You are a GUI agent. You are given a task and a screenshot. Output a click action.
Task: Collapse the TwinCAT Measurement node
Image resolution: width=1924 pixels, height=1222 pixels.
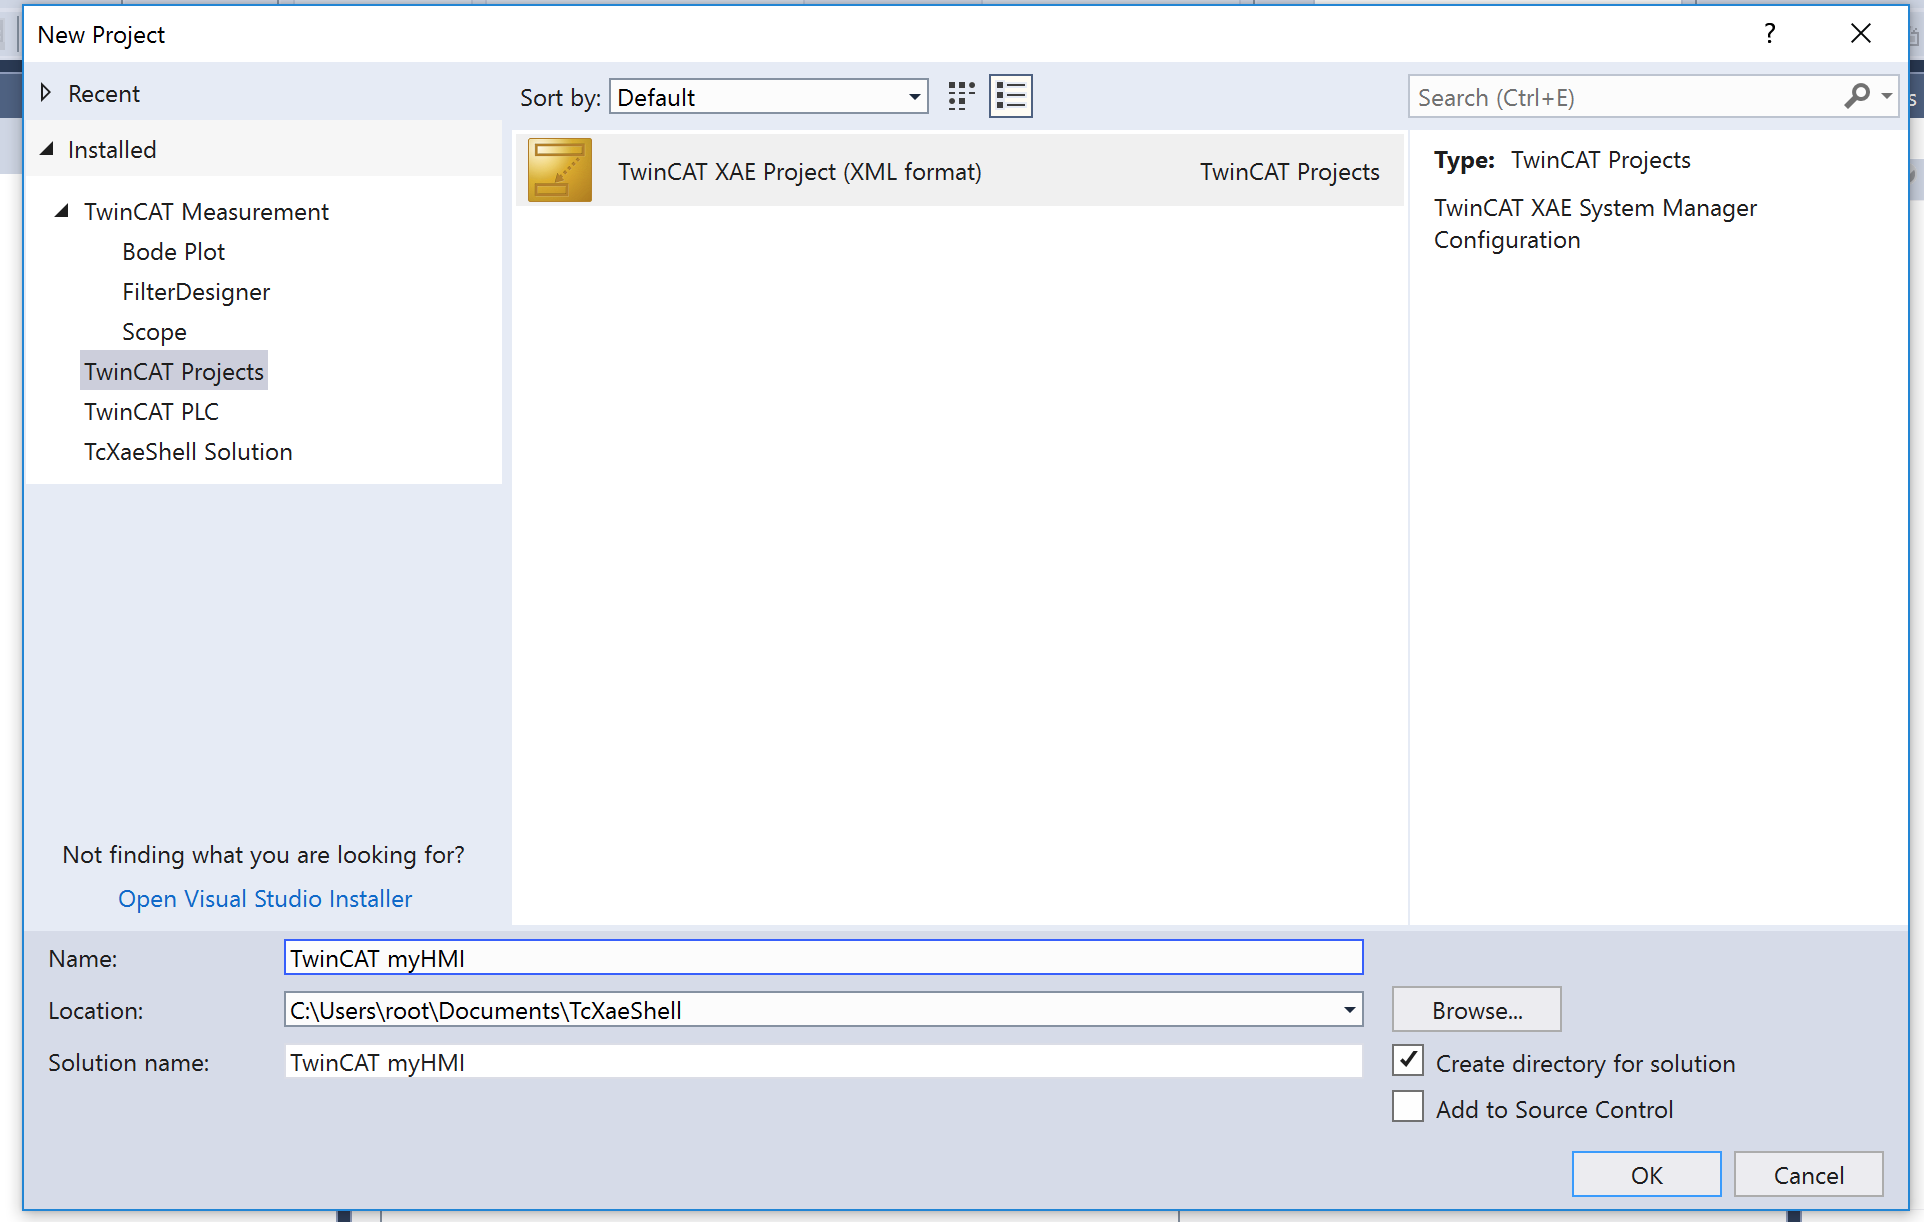[62, 211]
